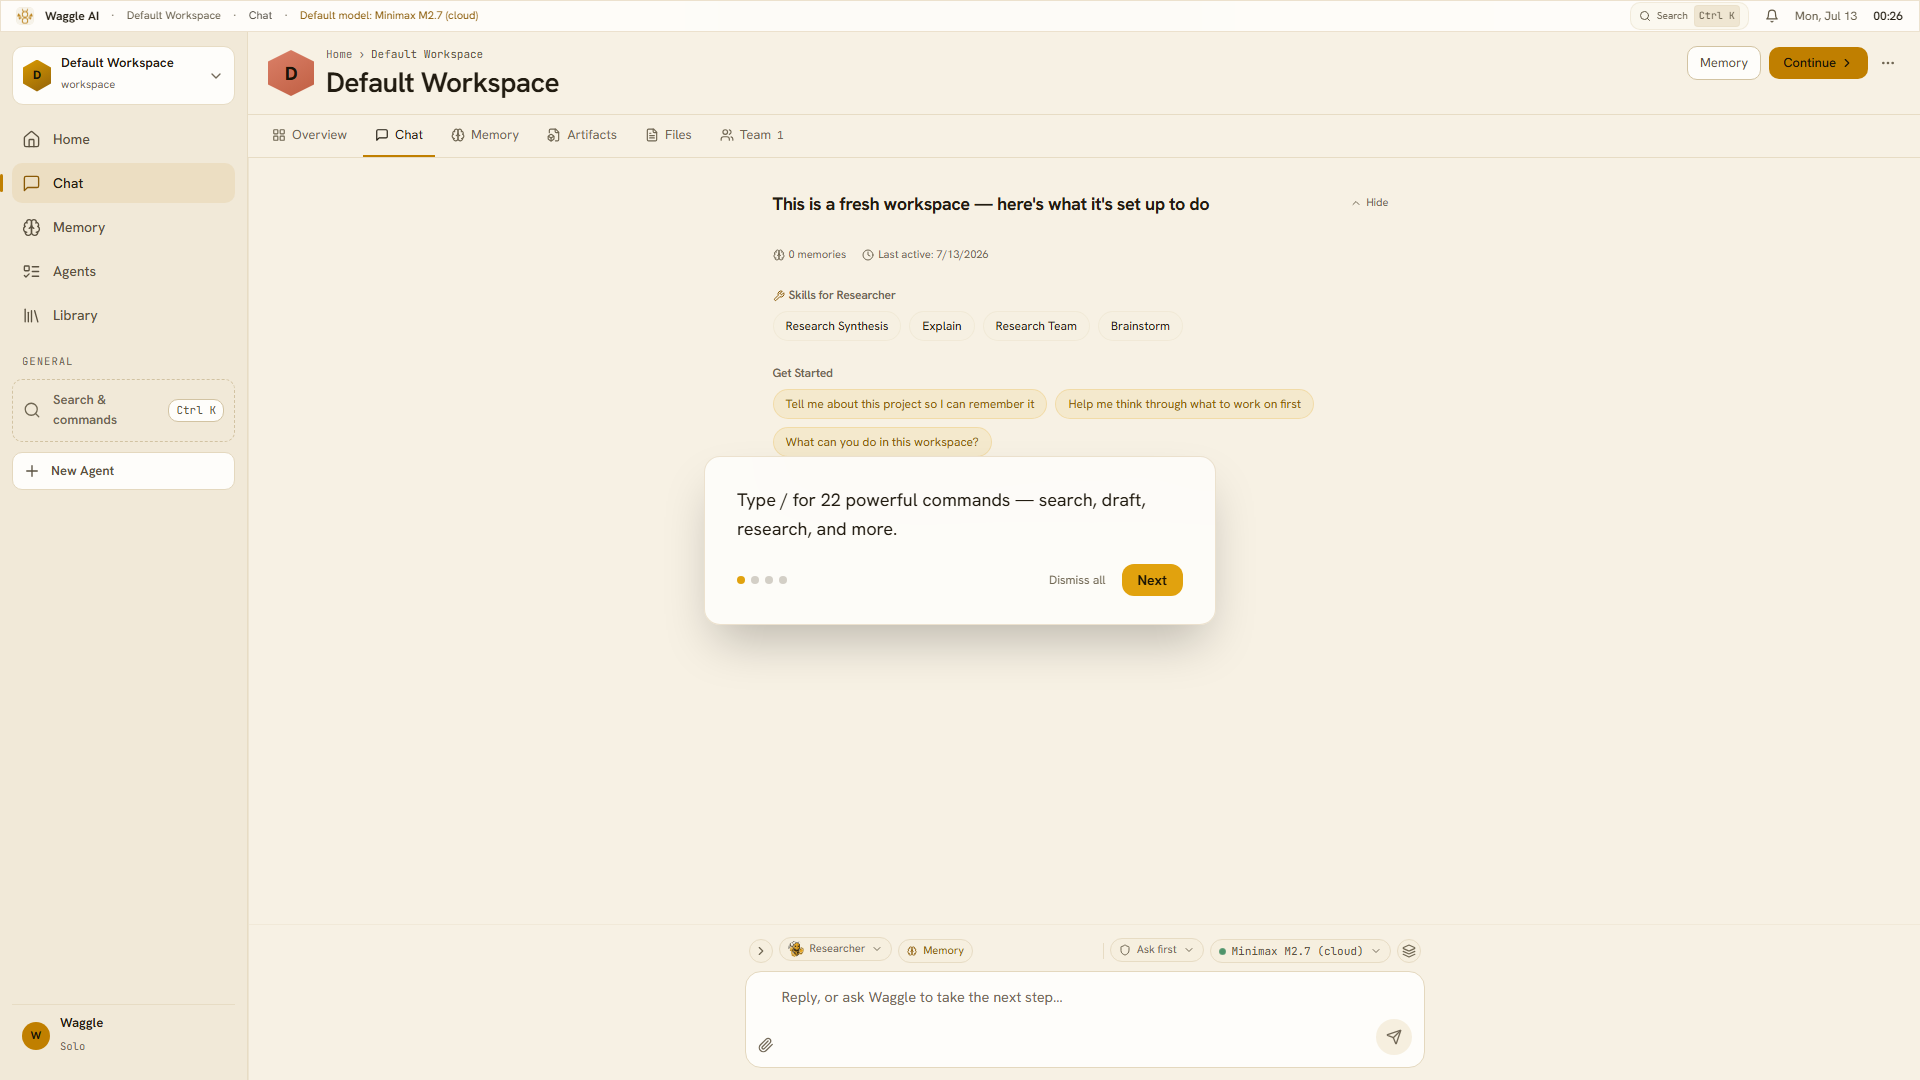Toggle the Memory chip above chat input
The image size is (1920, 1080).
[x=935, y=951]
